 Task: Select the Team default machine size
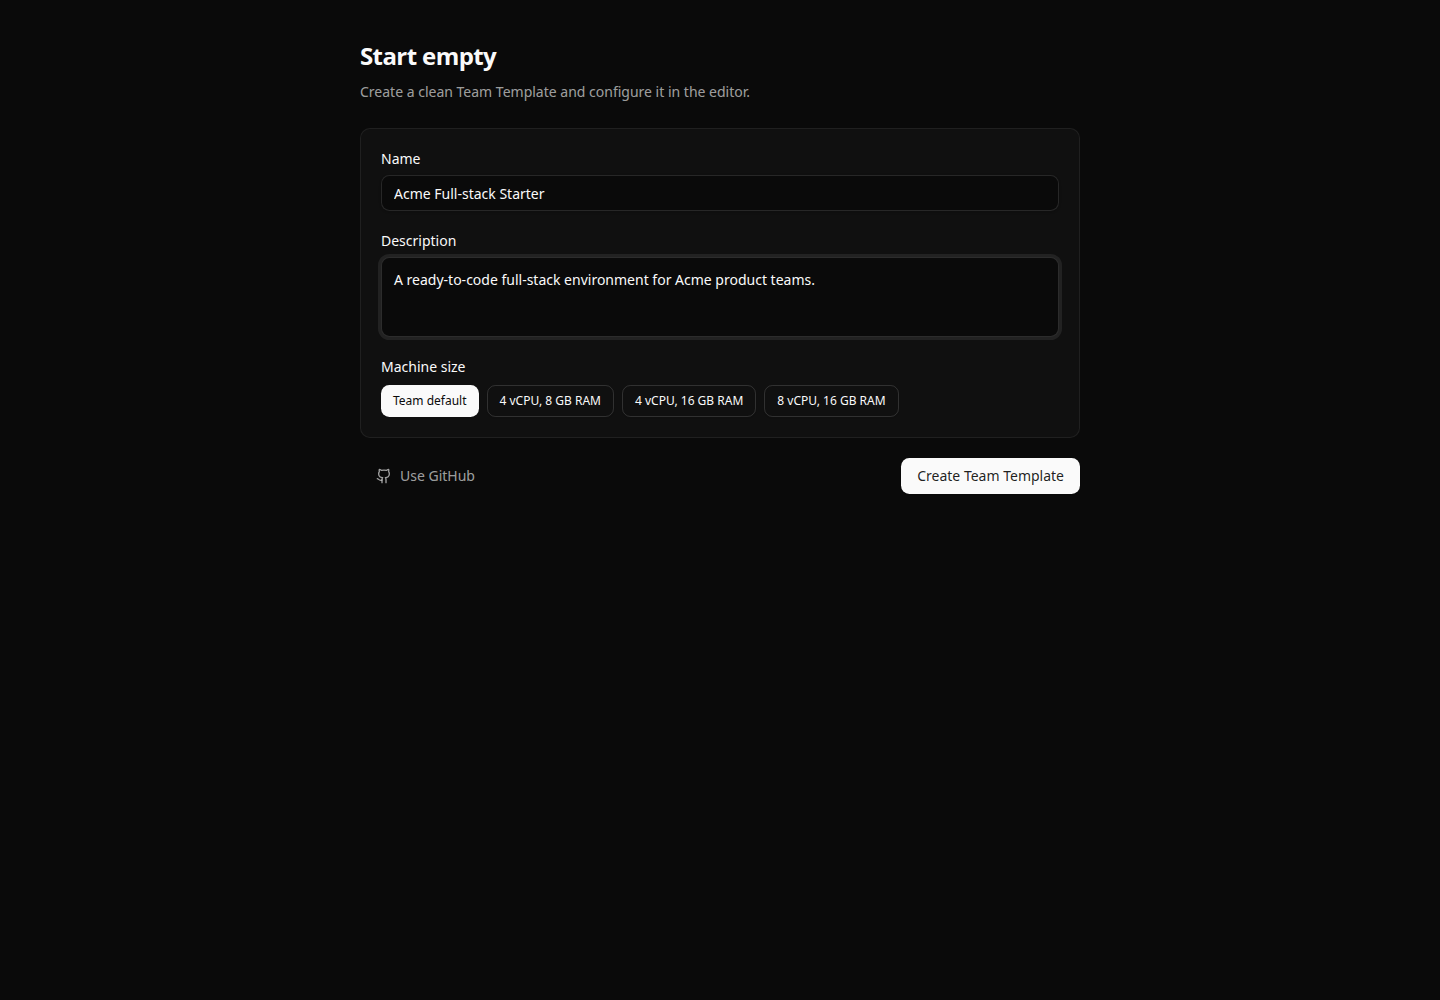tap(430, 401)
